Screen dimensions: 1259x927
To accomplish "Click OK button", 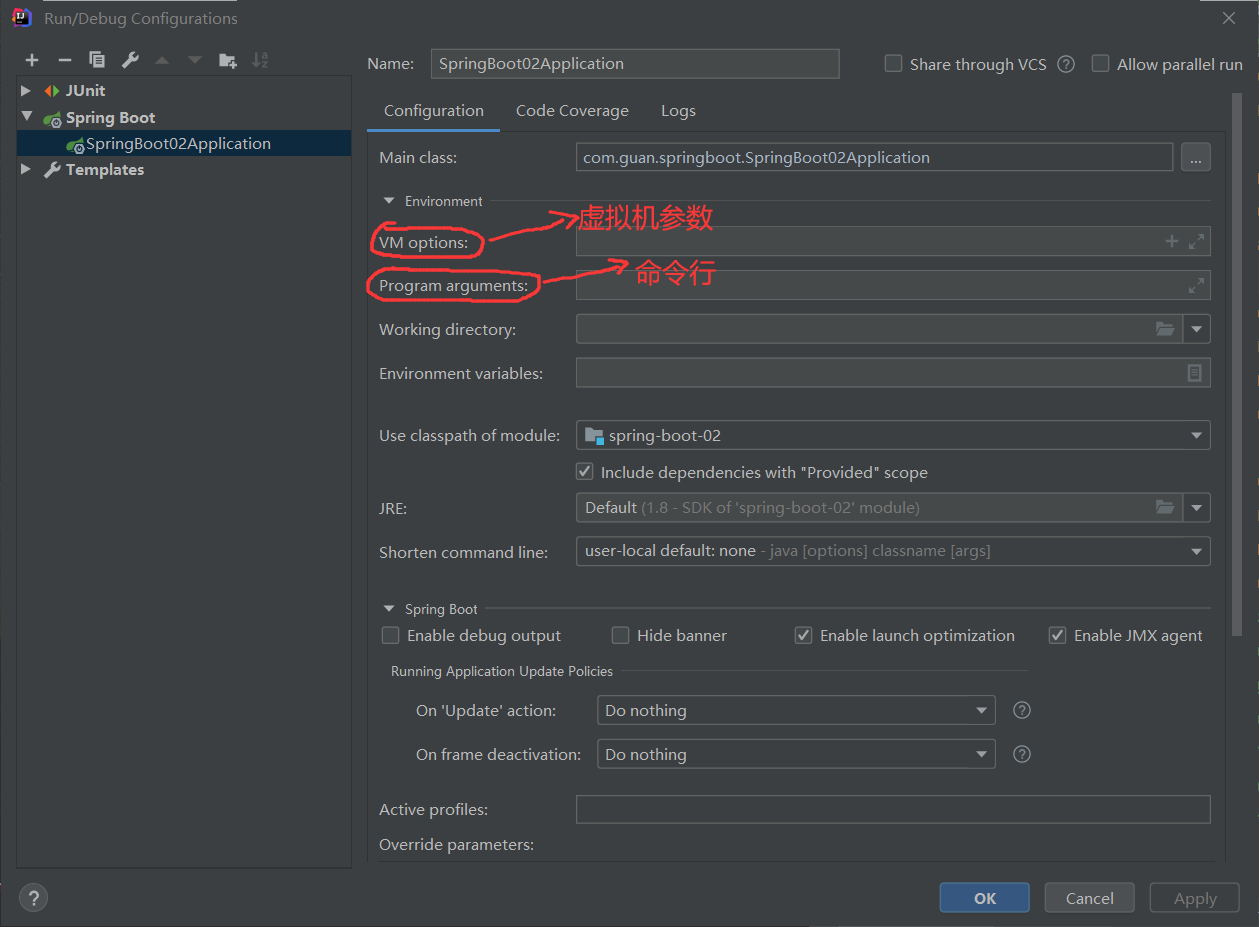I will tap(985, 898).
